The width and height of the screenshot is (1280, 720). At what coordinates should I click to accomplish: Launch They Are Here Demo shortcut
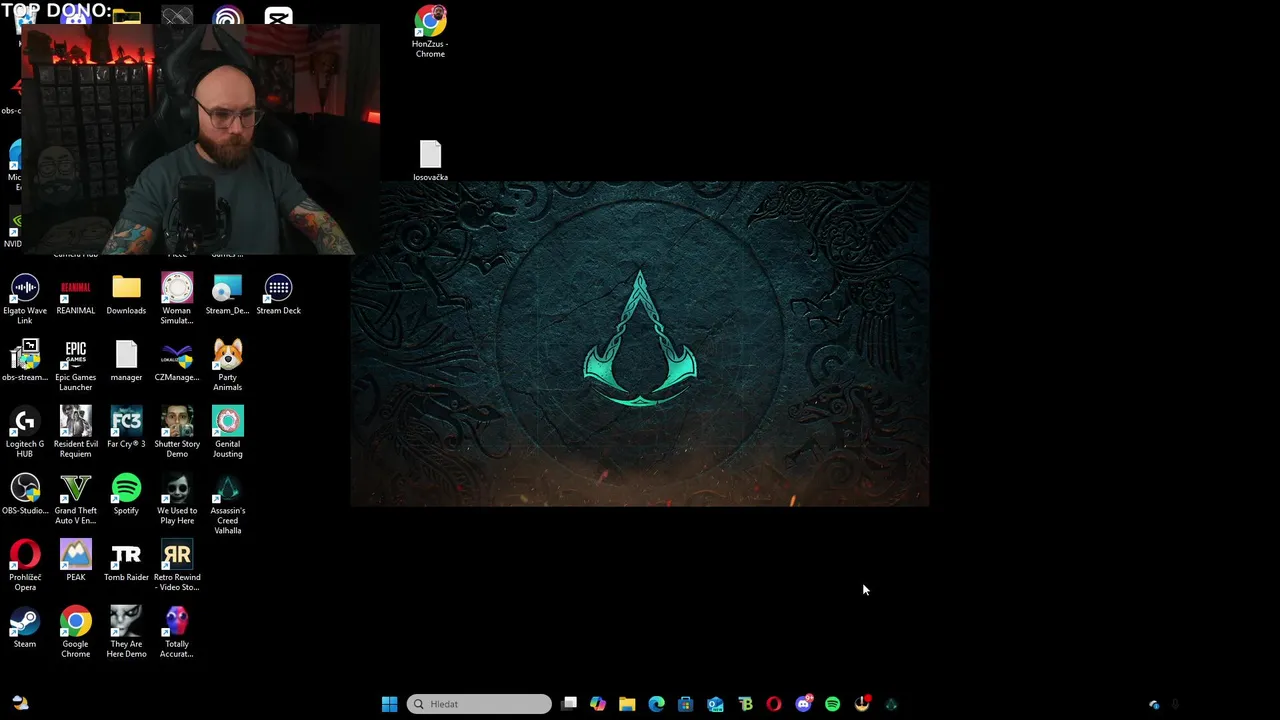pyautogui.click(x=126, y=632)
